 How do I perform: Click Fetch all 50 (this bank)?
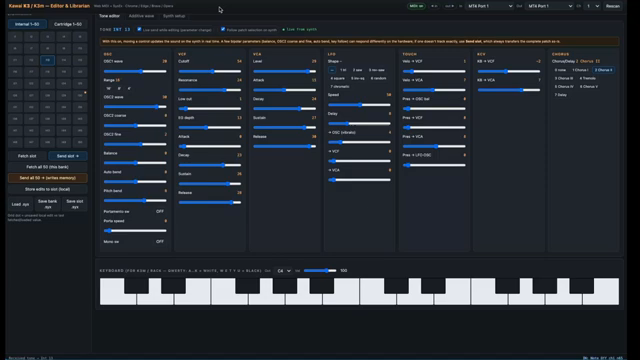click(x=47, y=167)
